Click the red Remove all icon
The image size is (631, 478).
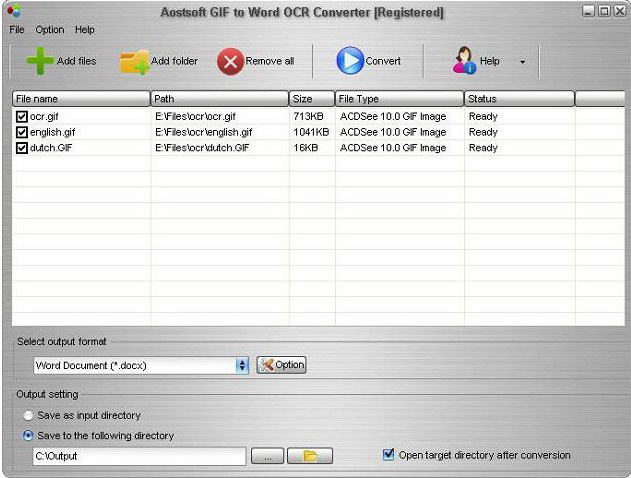click(230, 62)
